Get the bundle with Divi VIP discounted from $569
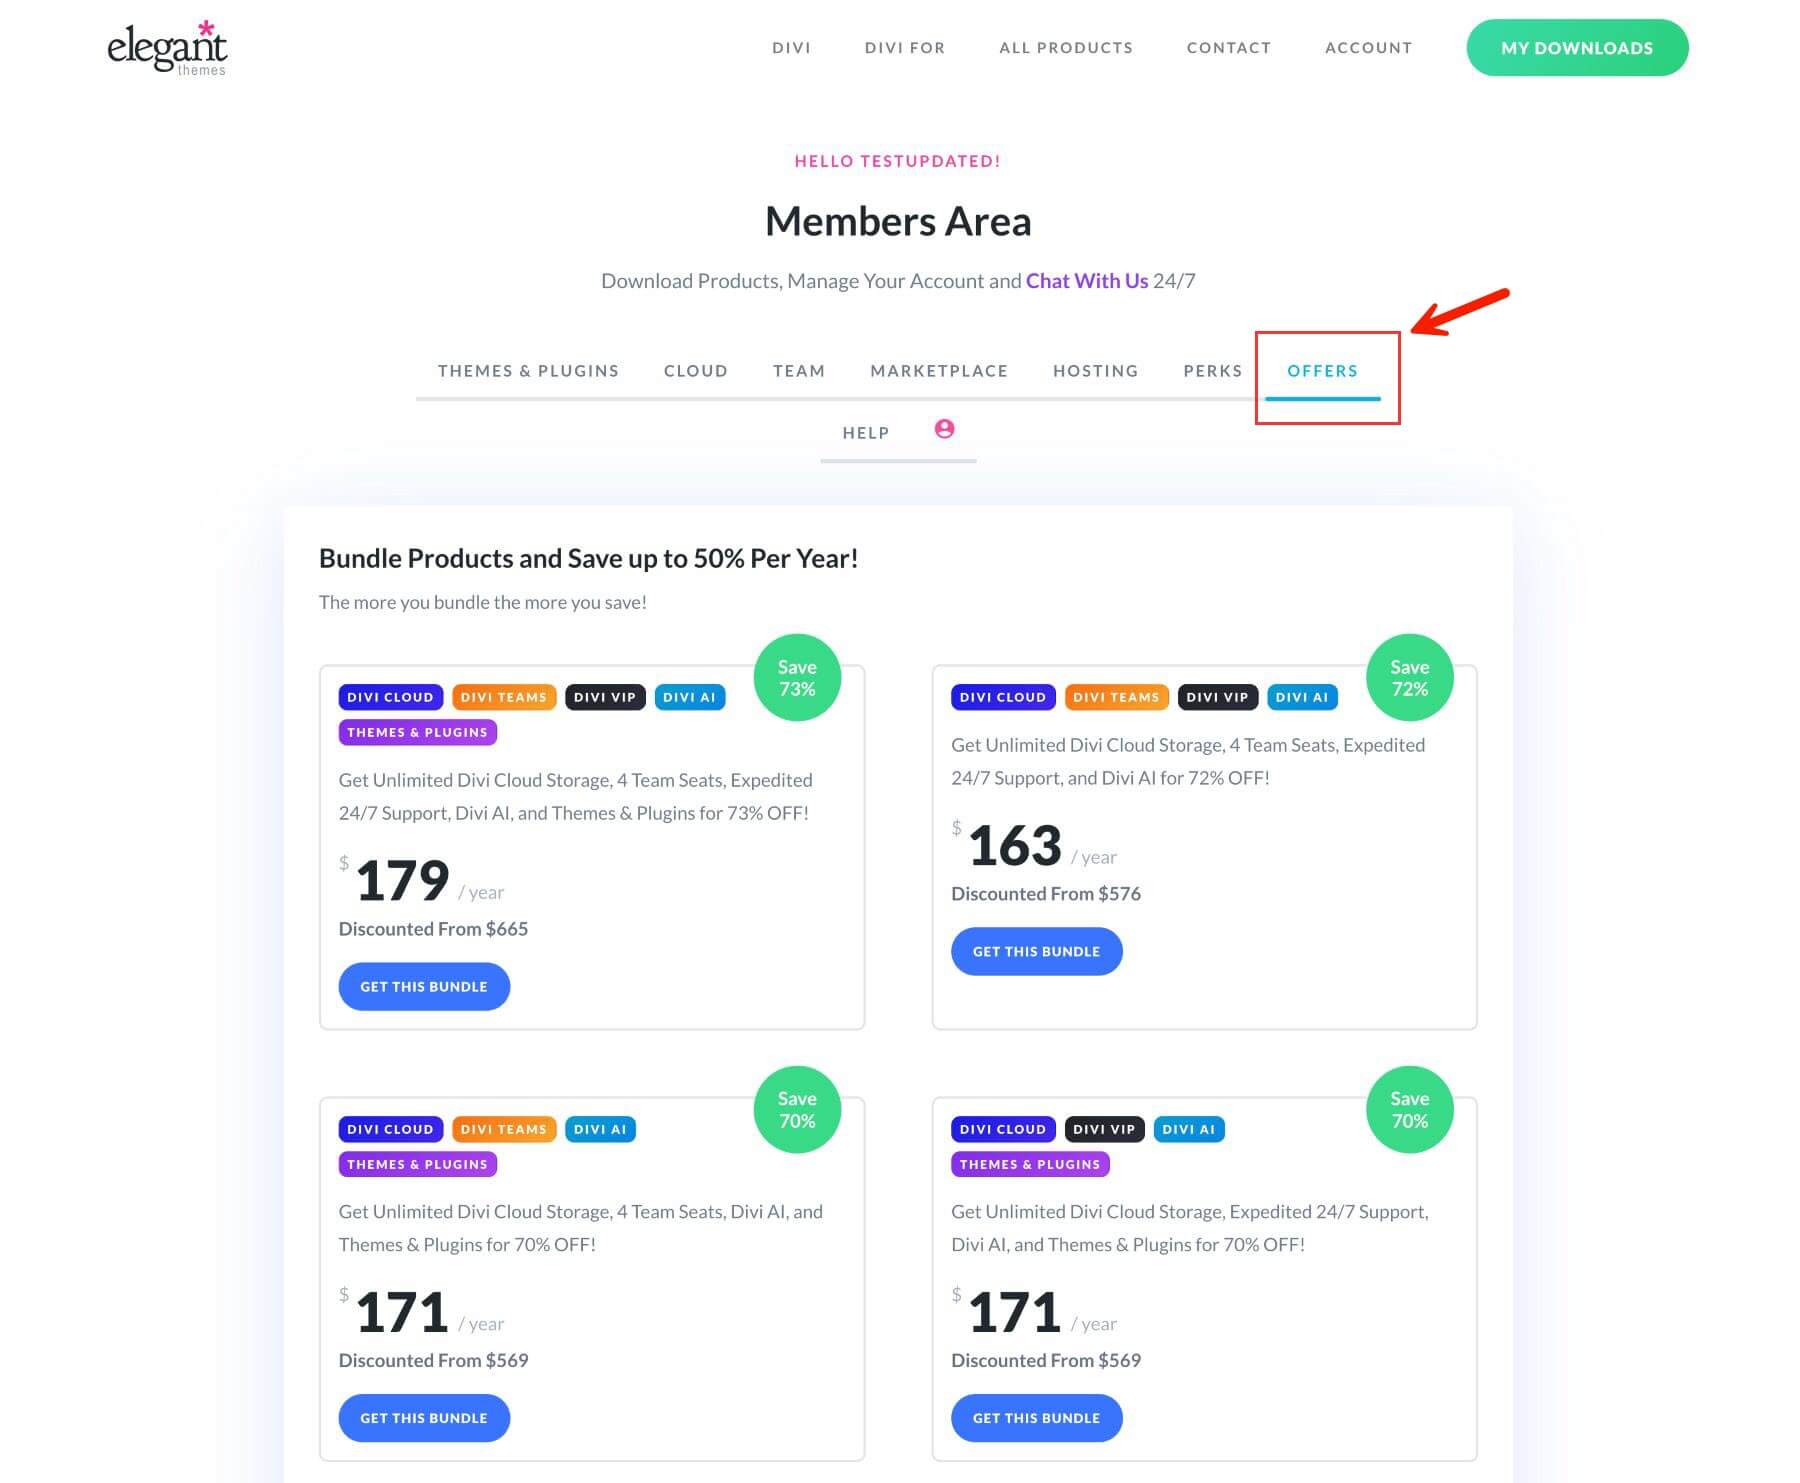The image size is (1800, 1483). point(1036,1418)
